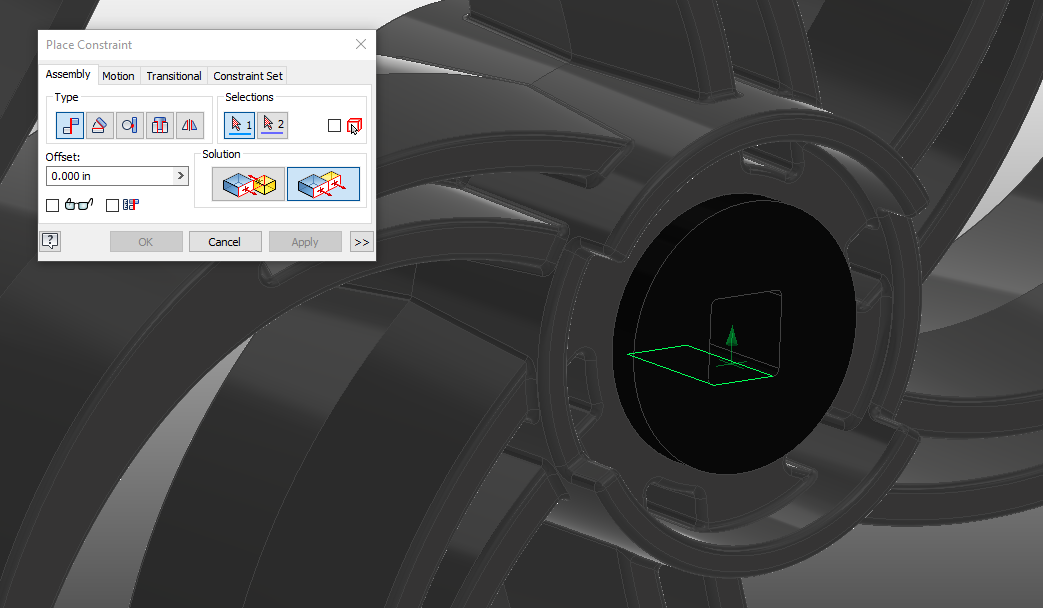Screen dimensions: 1043x608
Task: Switch to the Motion tab
Action: 118,76
